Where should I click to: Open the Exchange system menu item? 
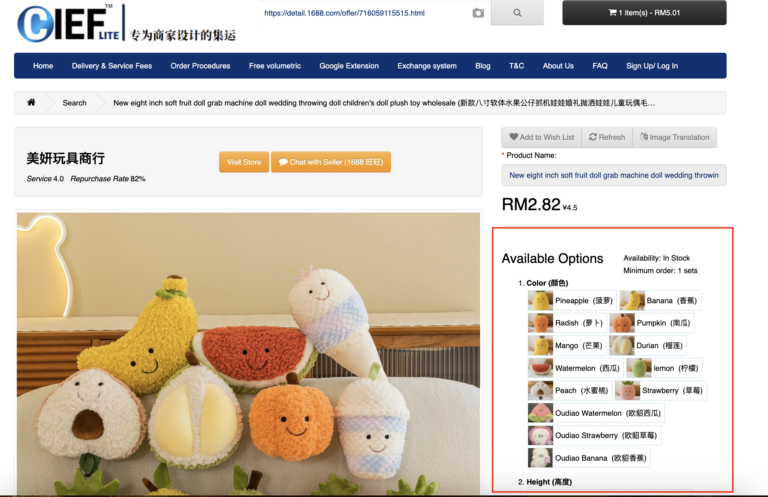pos(427,66)
